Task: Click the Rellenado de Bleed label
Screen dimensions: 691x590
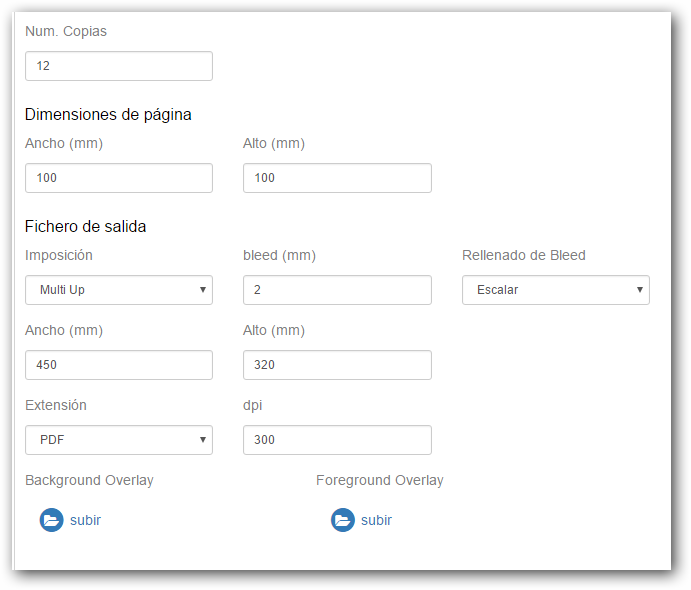Action: pyautogui.click(x=524, y=255)
